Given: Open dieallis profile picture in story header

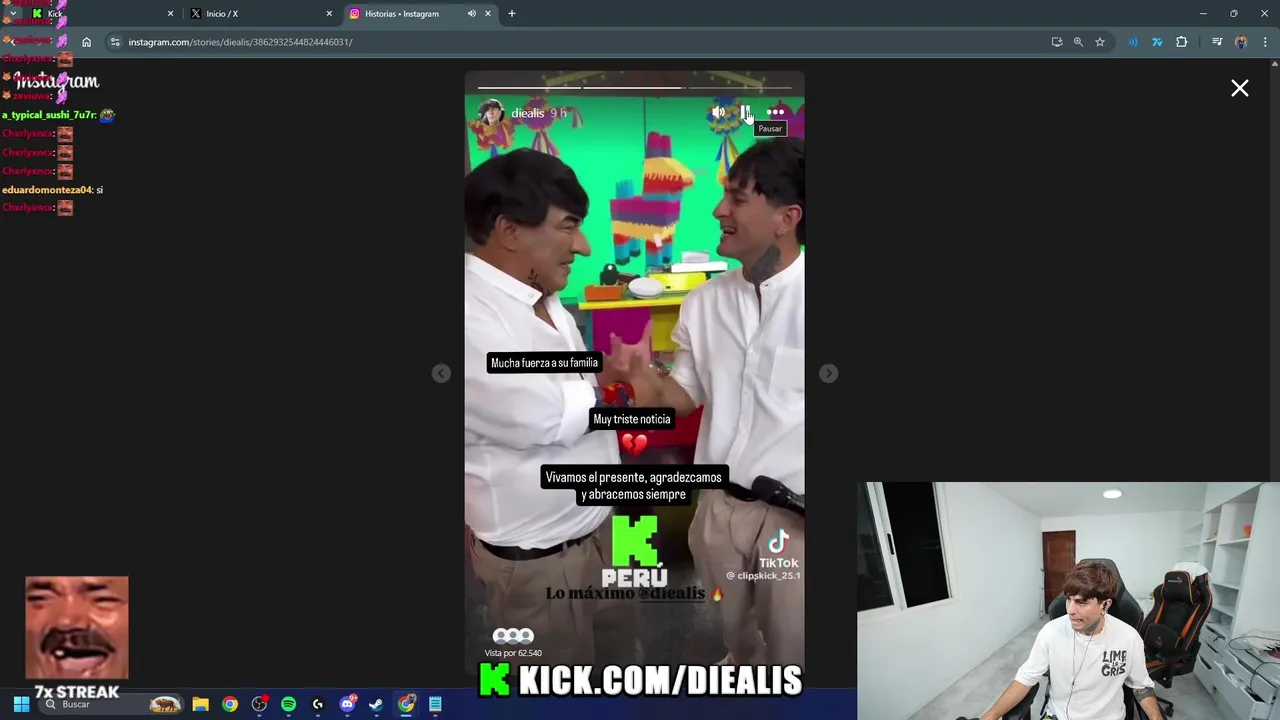Looking at the screenshot, I should [x=490, y=113].
